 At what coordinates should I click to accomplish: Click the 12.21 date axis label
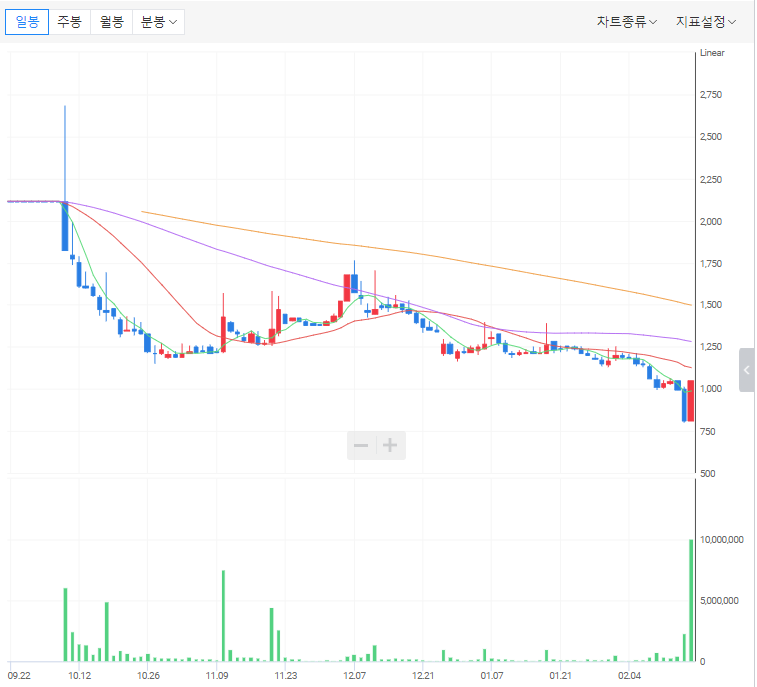tap(423, 675)
